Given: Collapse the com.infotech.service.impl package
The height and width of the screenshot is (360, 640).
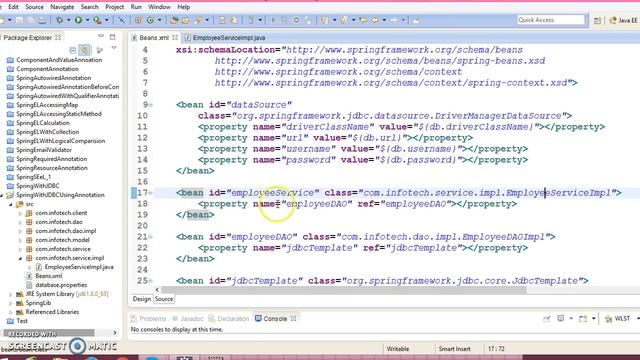Looking at the screenshot, I should pos(20,258).
